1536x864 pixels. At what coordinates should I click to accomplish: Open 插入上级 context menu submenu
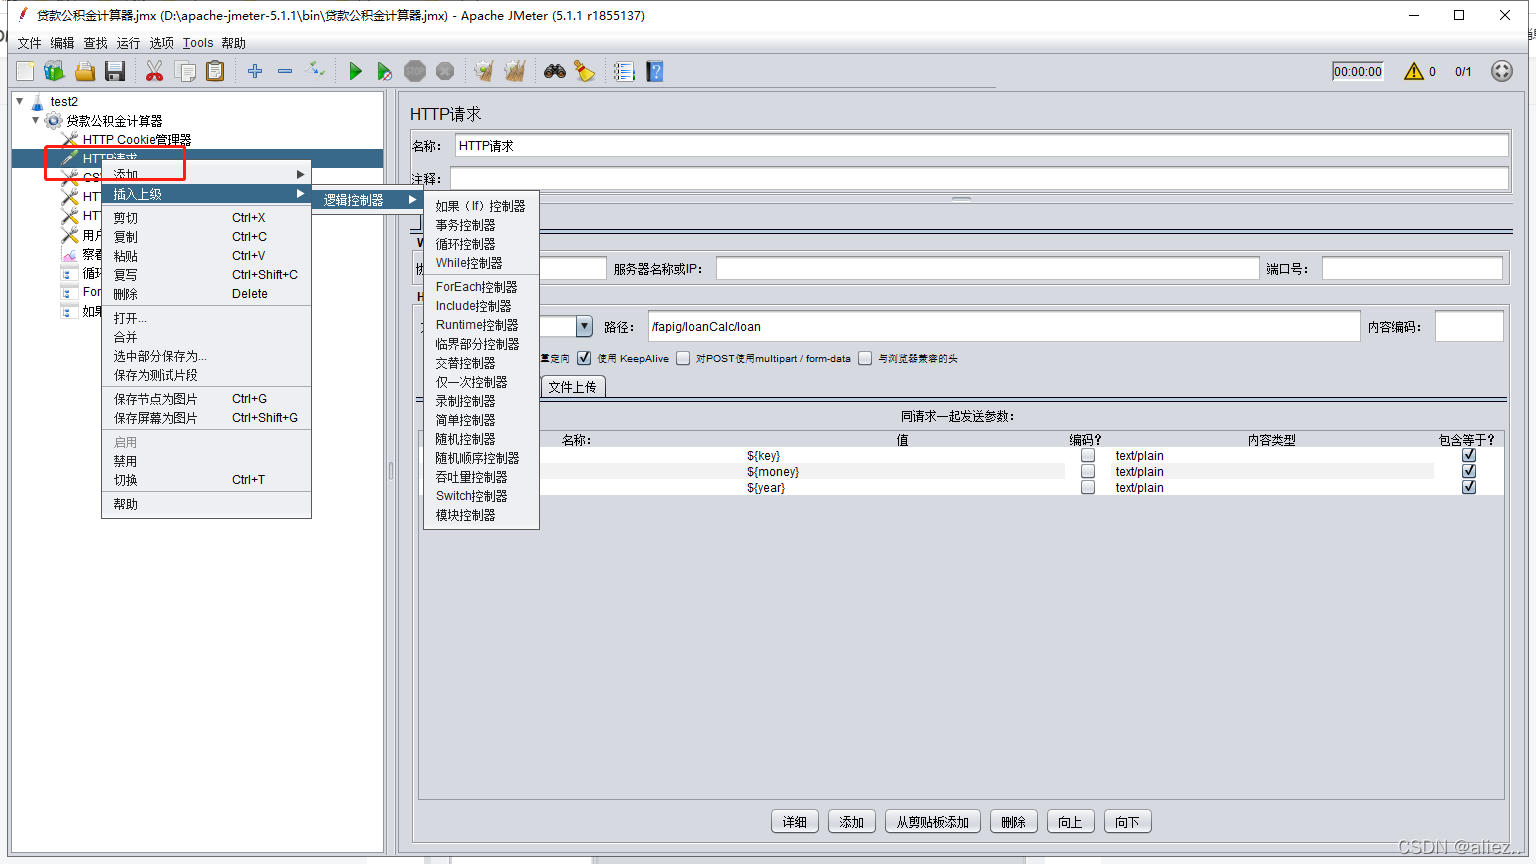207,194
